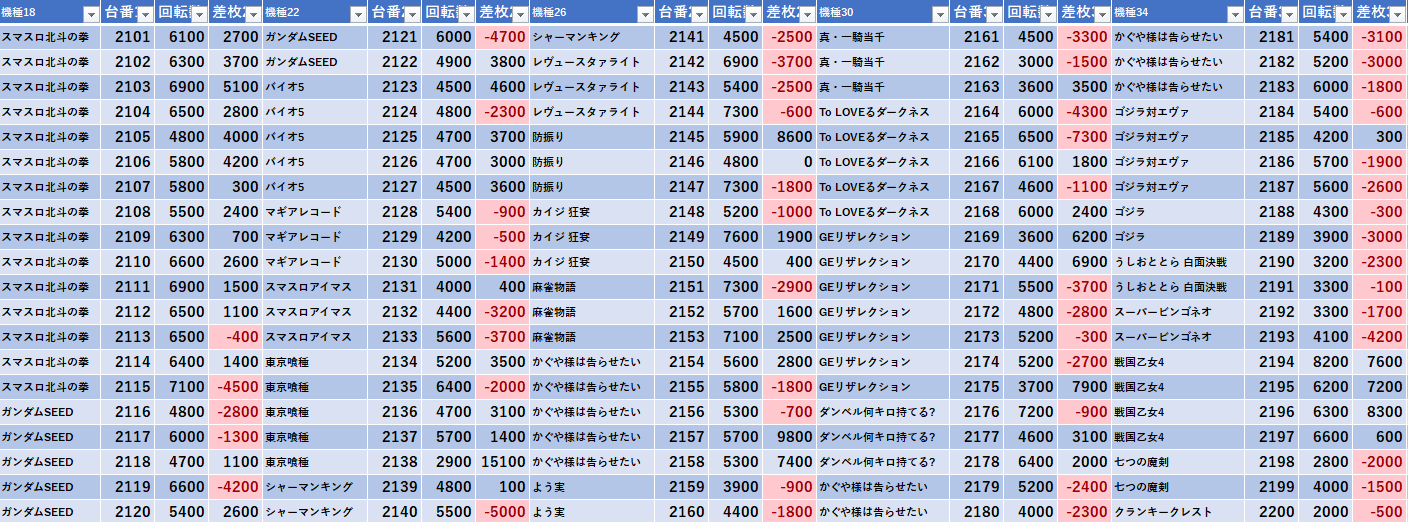Open 差枚 filter arrow in the 機種30 group

coord(1101,14)
